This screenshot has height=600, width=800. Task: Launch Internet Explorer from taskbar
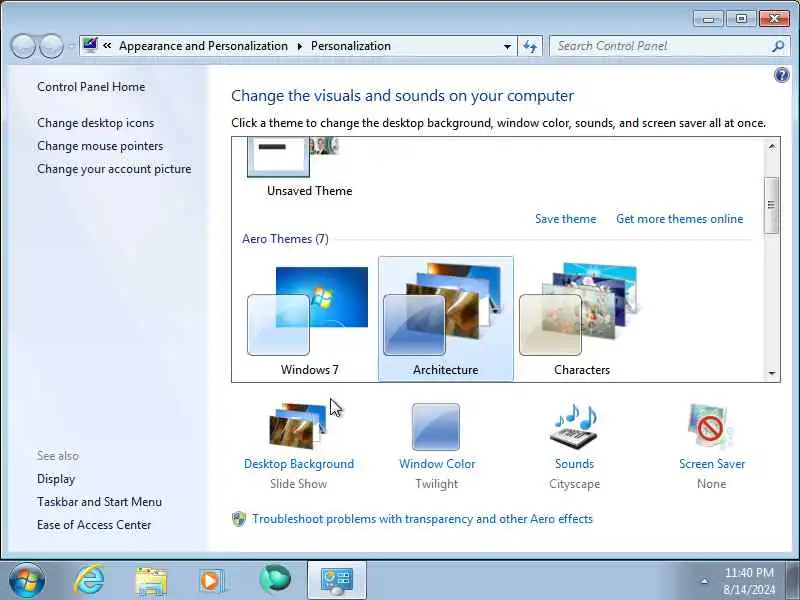click(x=89, y=580)
